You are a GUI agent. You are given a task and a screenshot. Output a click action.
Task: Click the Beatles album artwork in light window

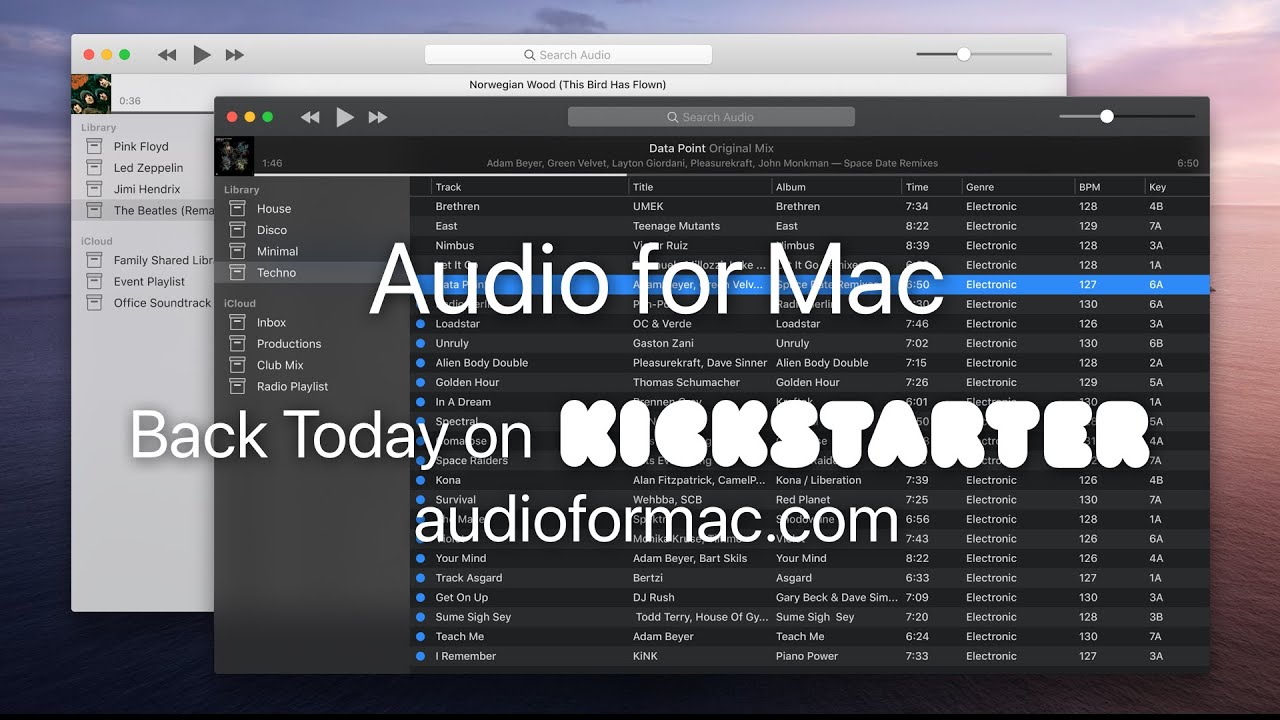91,94
